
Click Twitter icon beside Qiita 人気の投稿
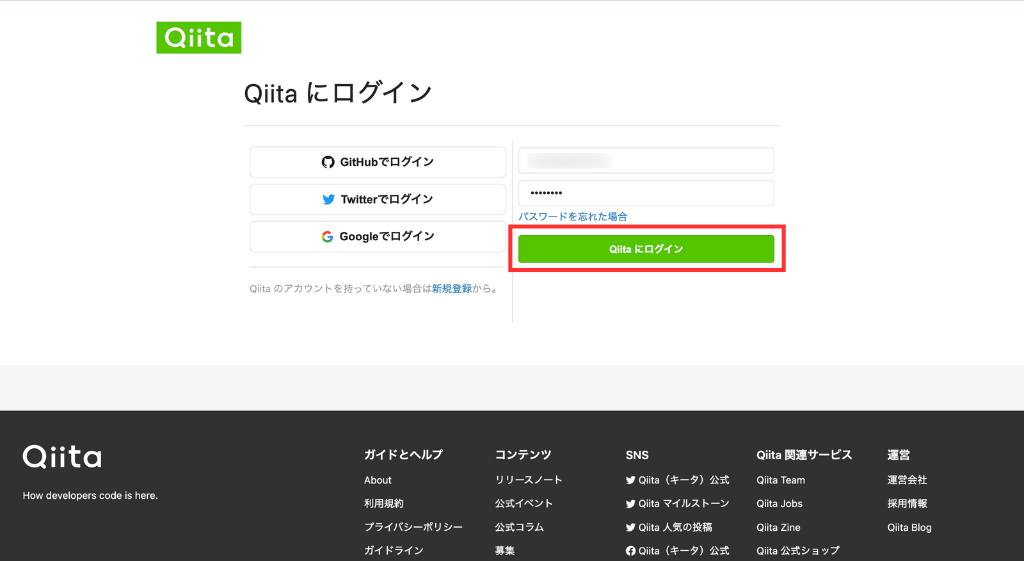[630, 527]
